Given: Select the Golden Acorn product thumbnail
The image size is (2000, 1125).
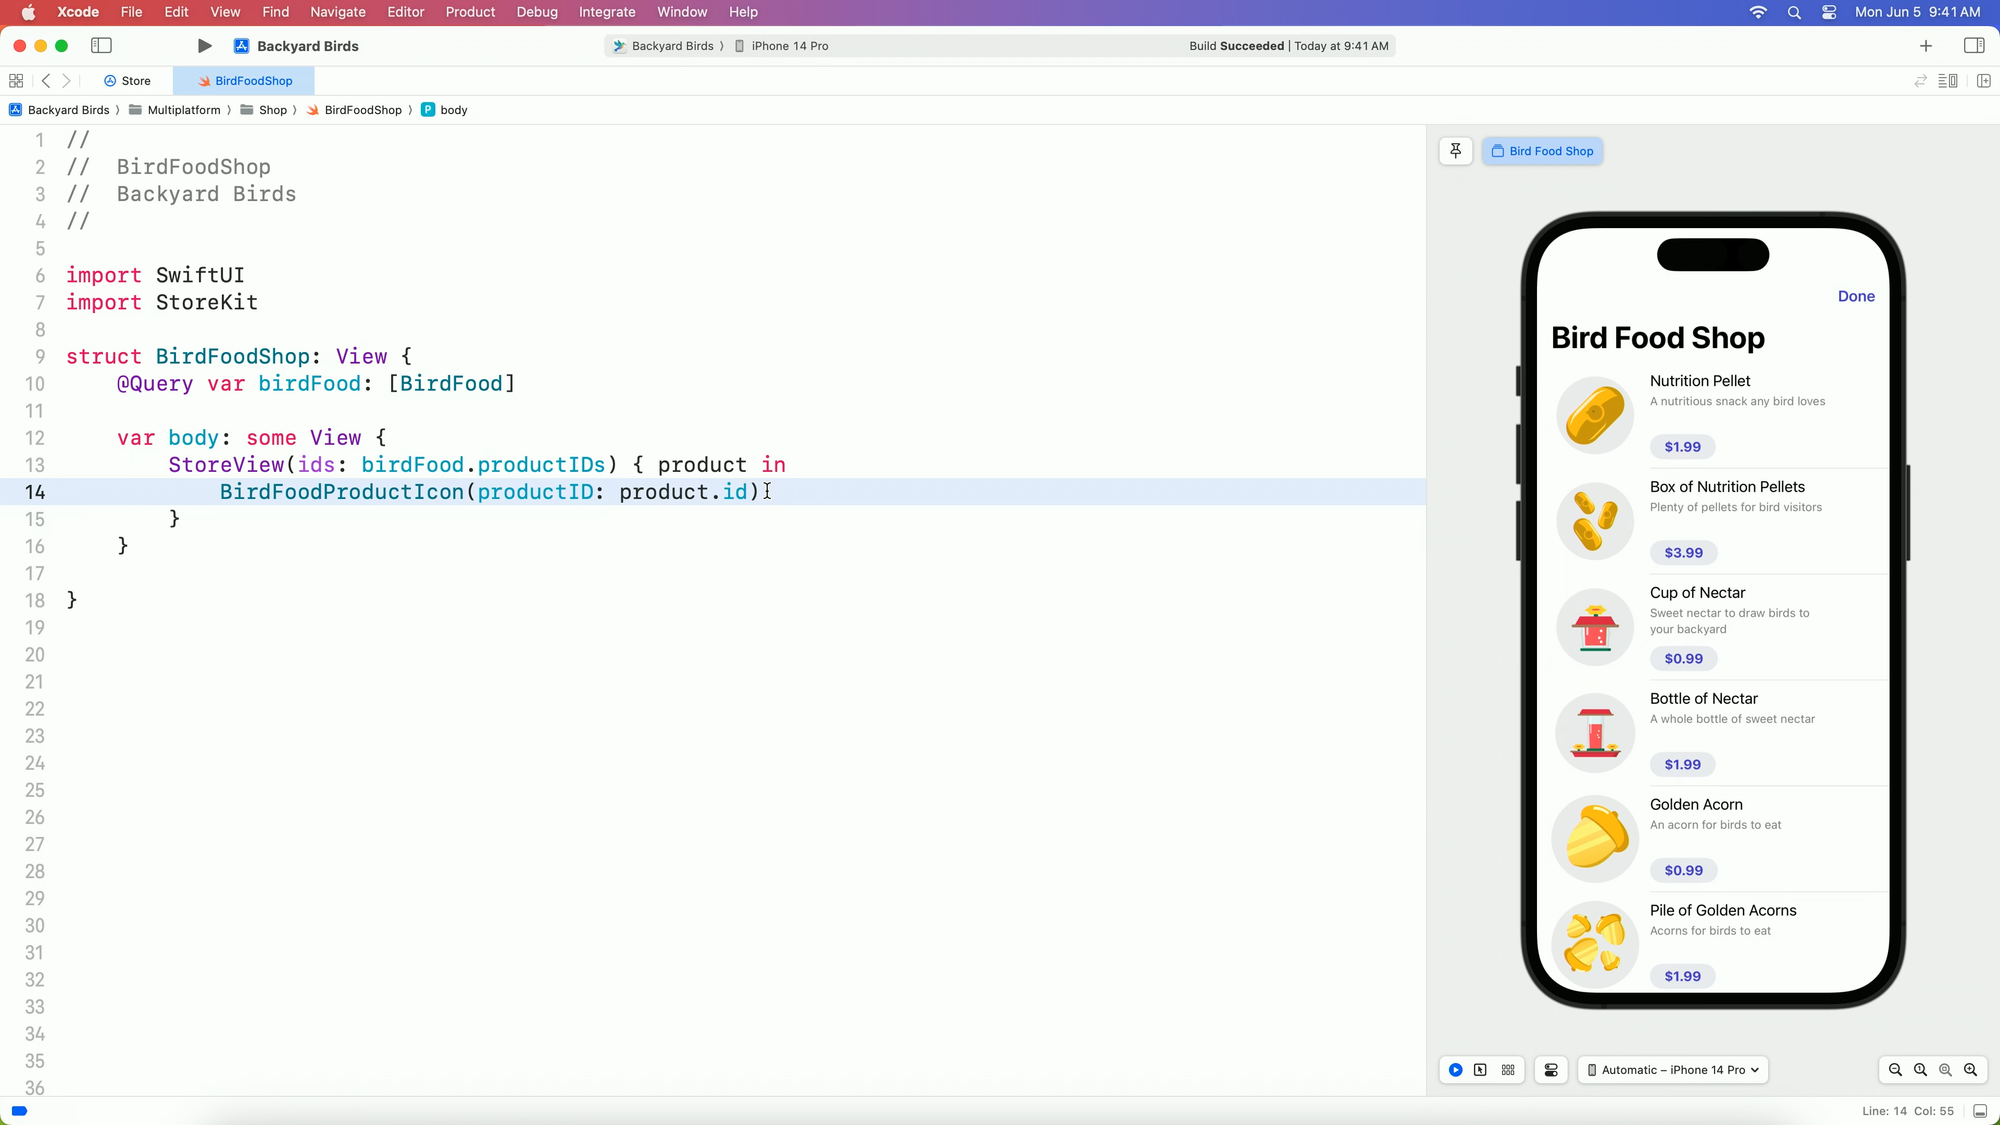Looking at the screenshot, I should [1595, 838].
